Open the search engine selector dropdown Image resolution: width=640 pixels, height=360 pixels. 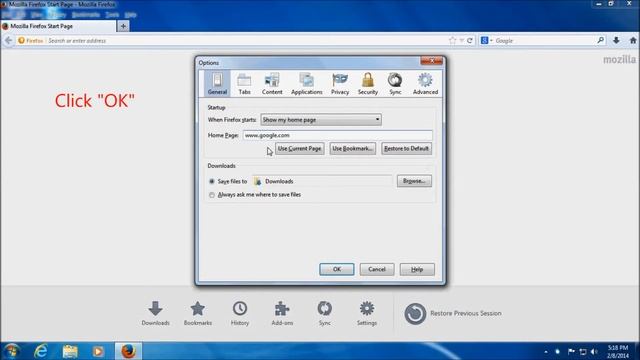(487, 40)
